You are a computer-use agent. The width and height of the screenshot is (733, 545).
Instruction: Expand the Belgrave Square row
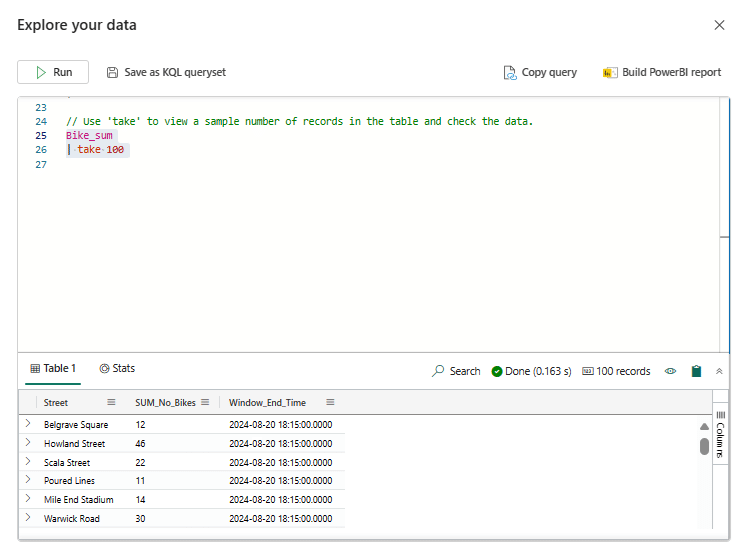28,423
